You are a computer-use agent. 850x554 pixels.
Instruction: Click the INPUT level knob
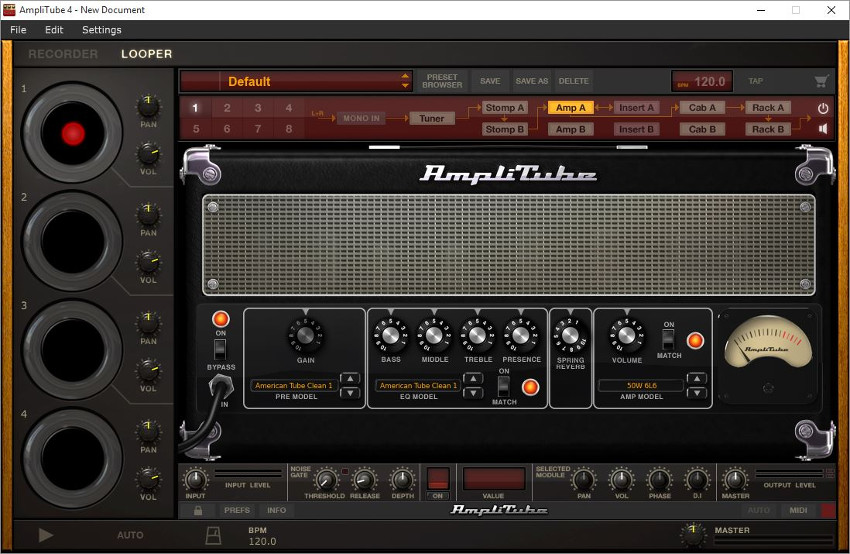pyautogui.click(x=195, y=480)
